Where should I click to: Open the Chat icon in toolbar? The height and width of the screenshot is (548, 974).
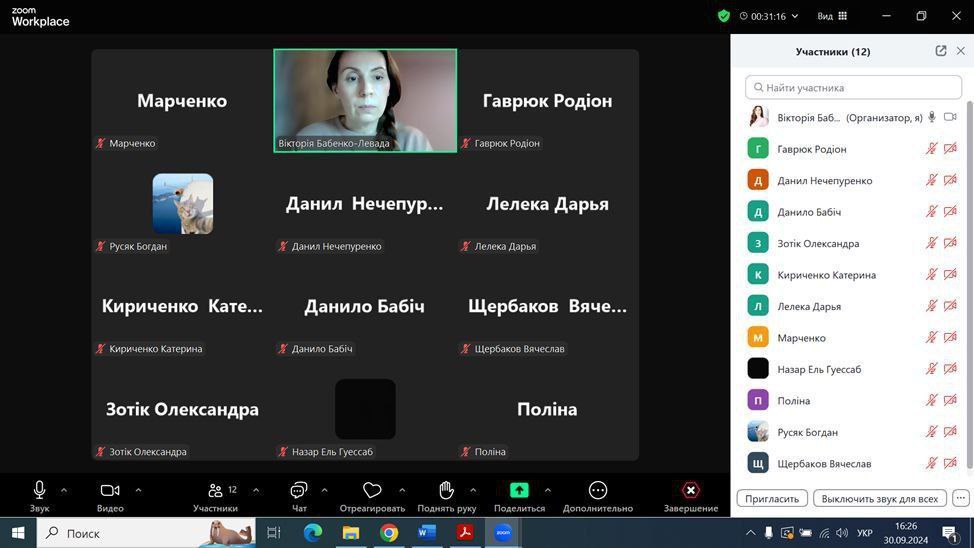point(298,490)
